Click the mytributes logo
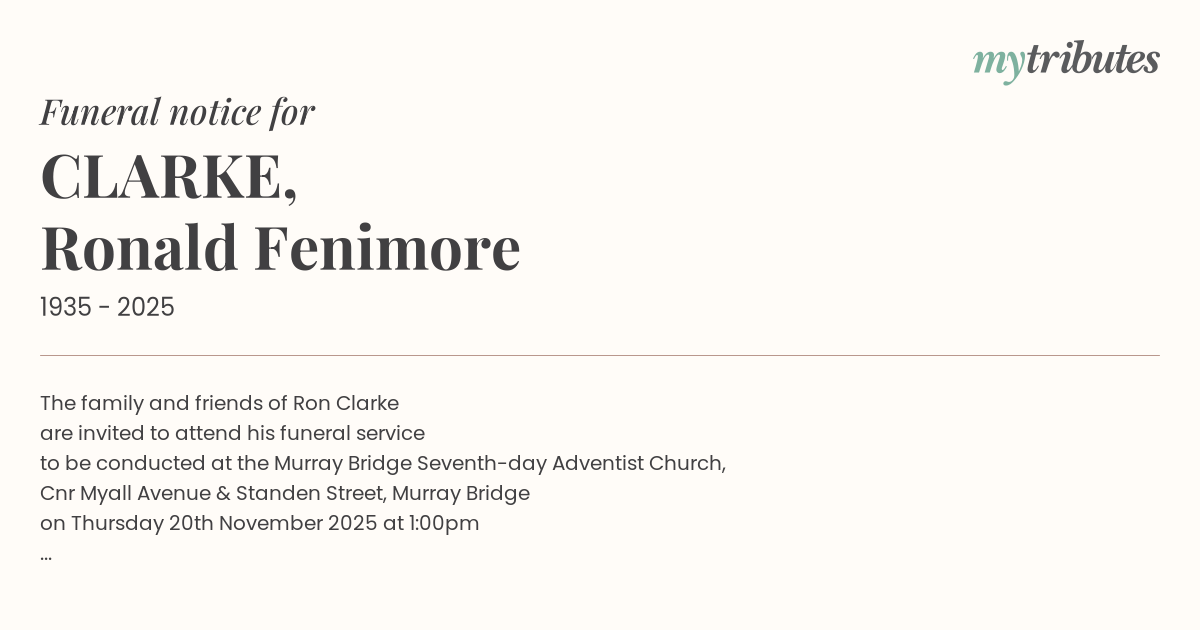Image resolution: width=1200 pixels, height=630 pixels. point(1066,61)
